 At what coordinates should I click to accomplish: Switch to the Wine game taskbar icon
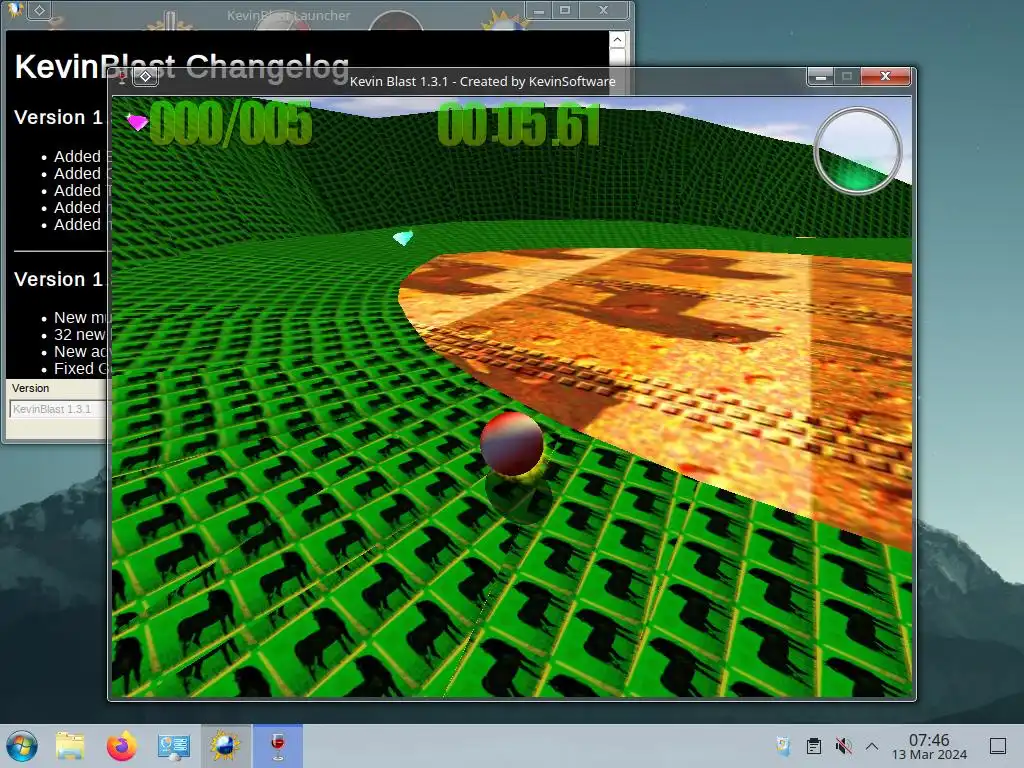click(278, 746)
